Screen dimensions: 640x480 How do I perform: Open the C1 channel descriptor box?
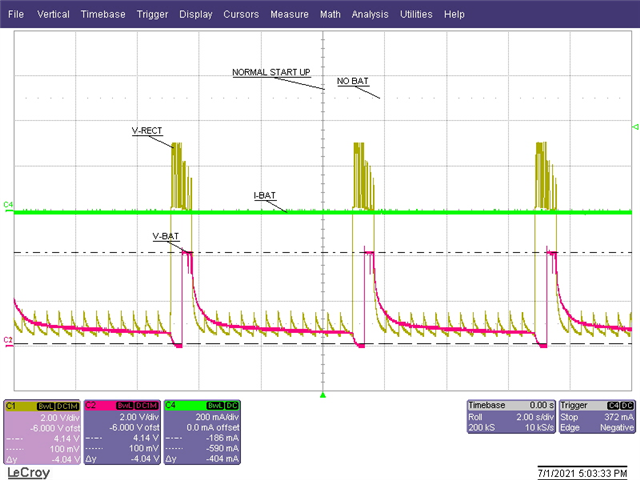pyautogui.click(x=42, y=432)
